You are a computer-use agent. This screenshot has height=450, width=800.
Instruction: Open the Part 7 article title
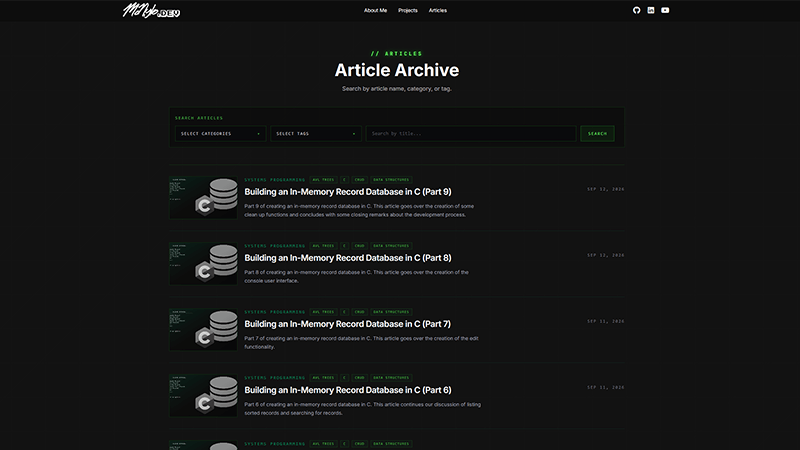347,324
